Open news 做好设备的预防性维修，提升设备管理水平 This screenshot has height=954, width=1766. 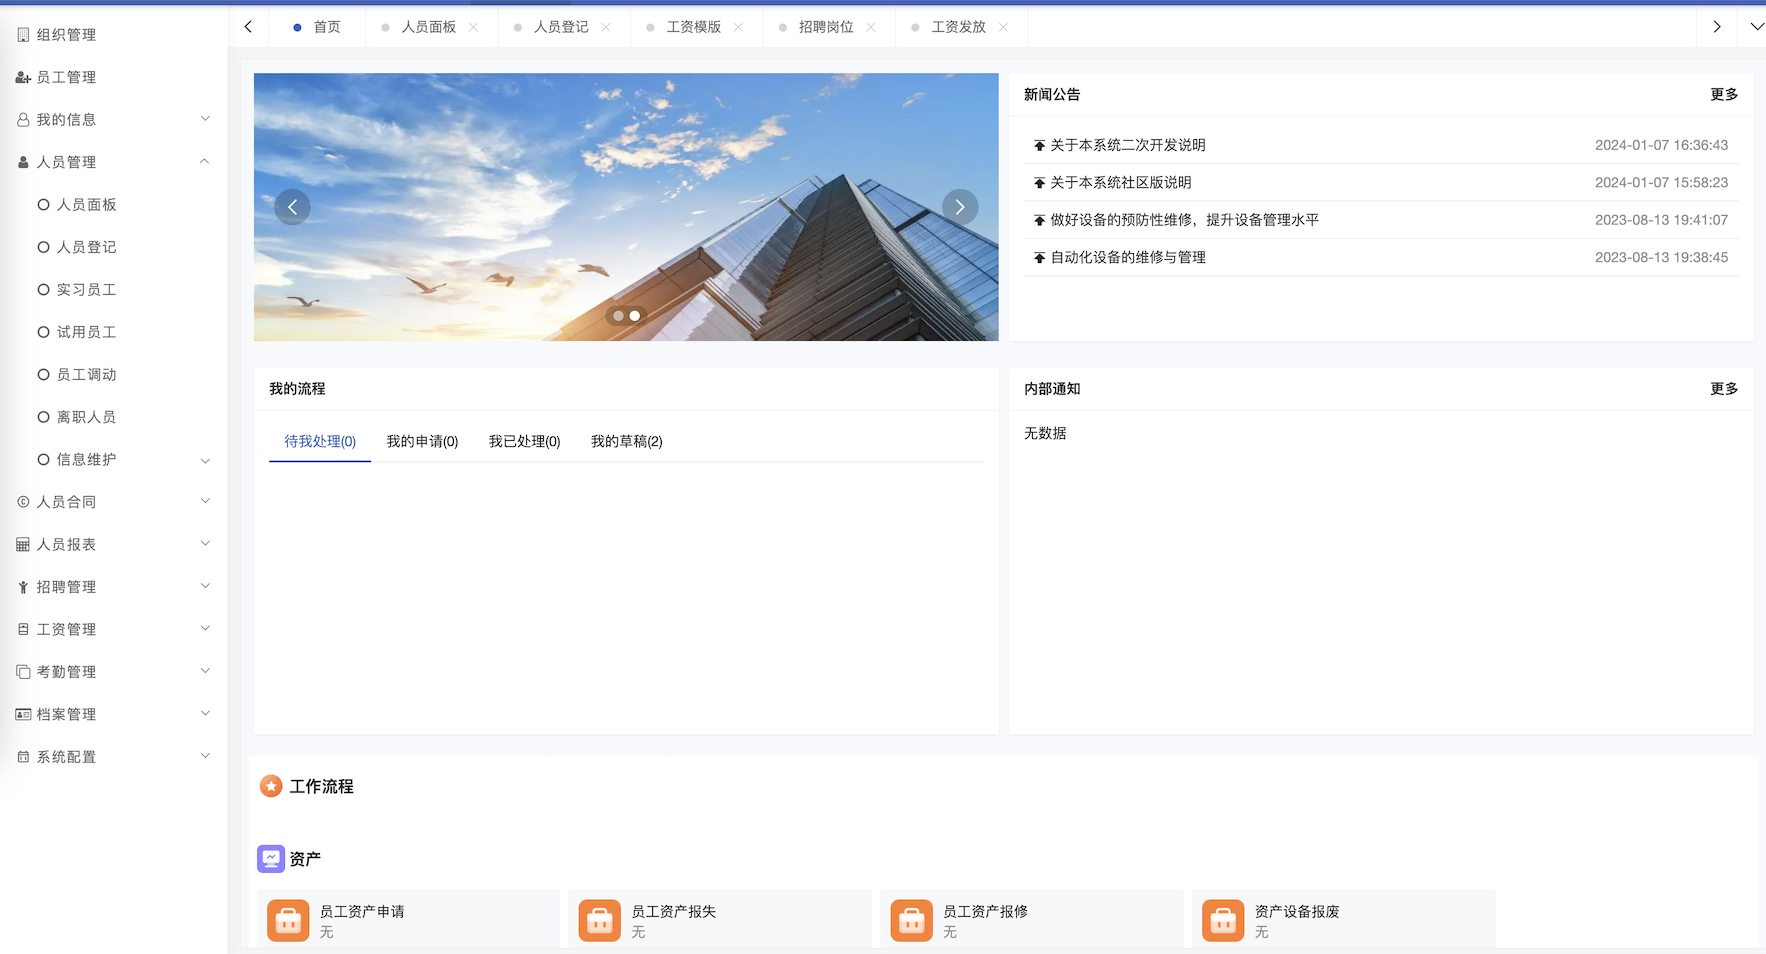tap(1184, 220)
